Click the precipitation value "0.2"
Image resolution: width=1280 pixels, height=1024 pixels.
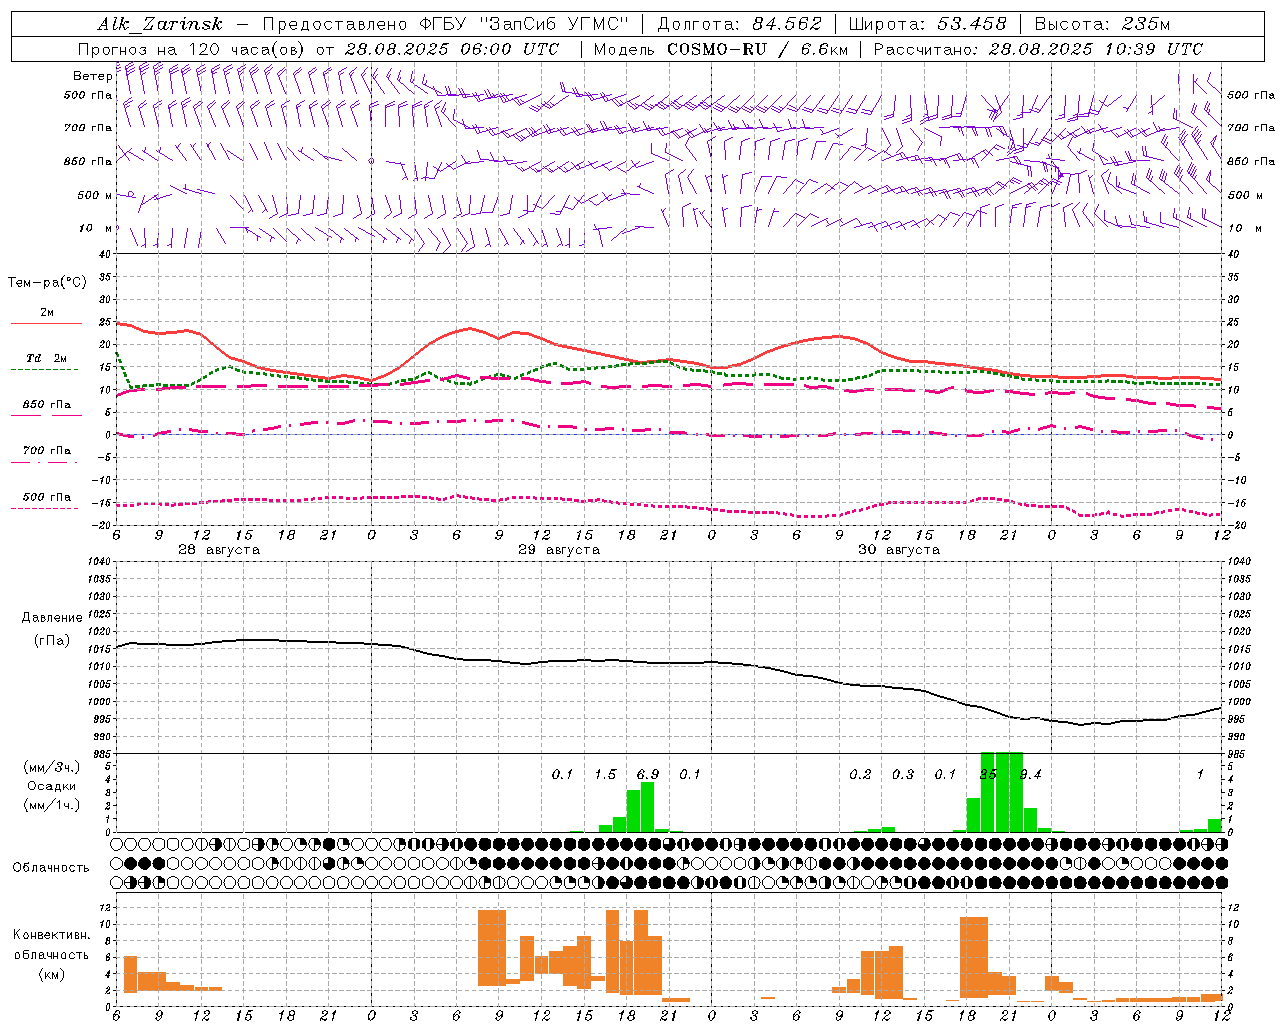[x=860, y=774]
